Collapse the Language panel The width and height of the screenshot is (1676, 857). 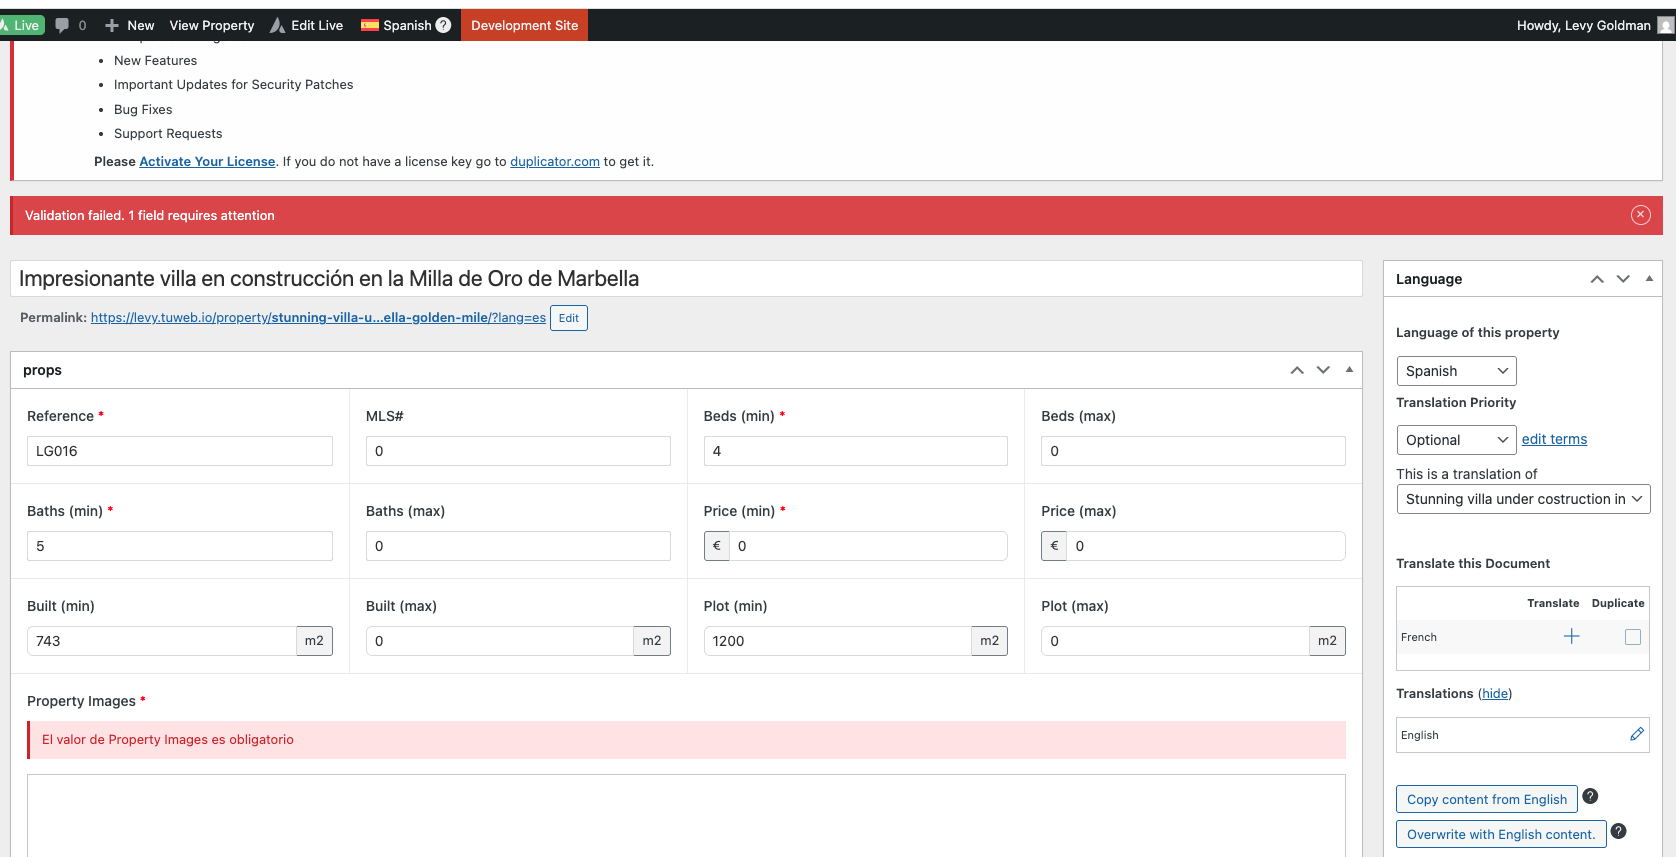1649,278
